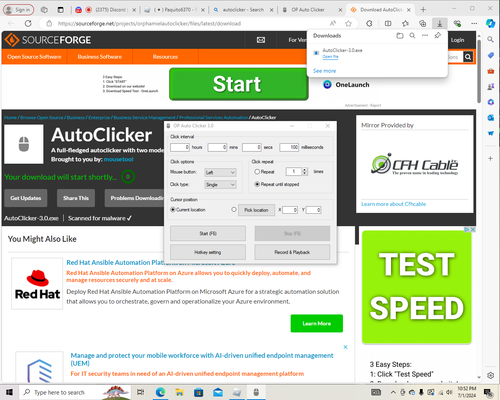Switch to the OP Auto Clicker tab
500x400 pixels.
(311, 10)
